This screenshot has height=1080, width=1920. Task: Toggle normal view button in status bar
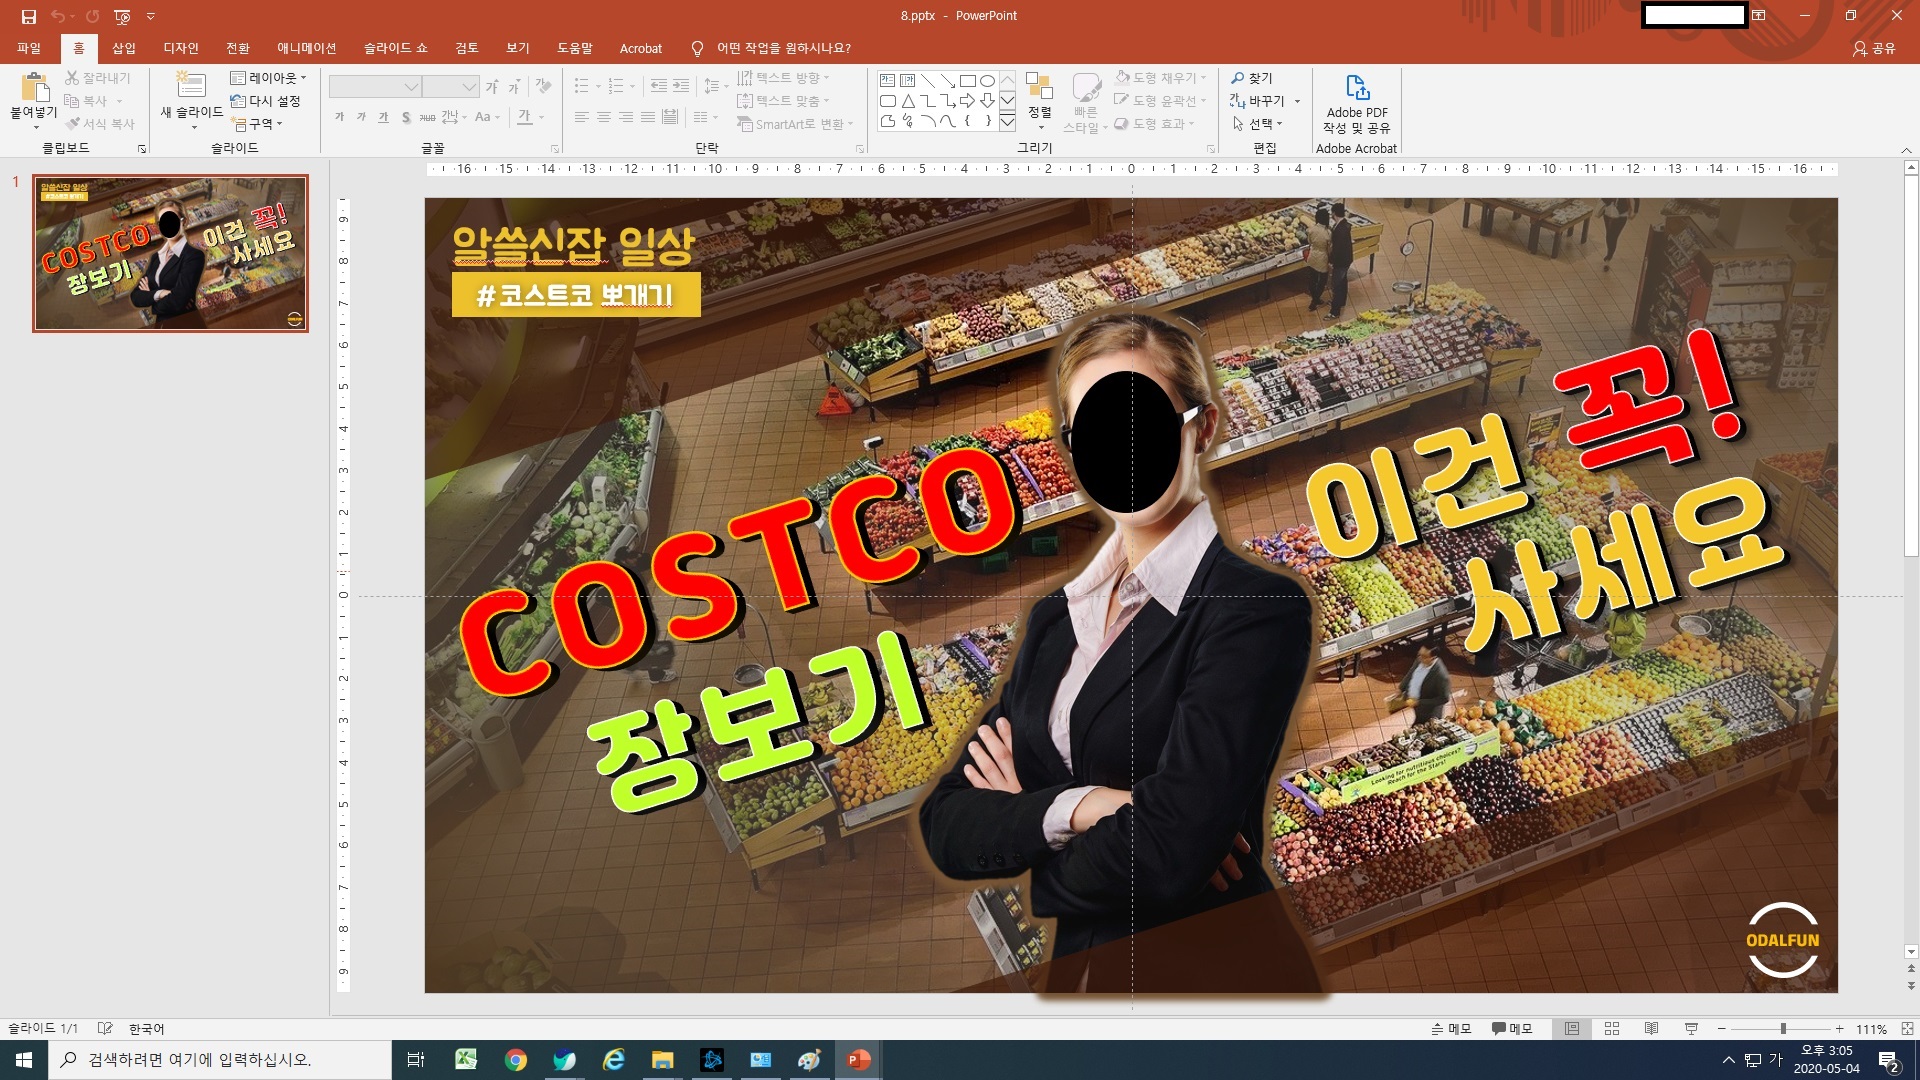[1572, 1029]
